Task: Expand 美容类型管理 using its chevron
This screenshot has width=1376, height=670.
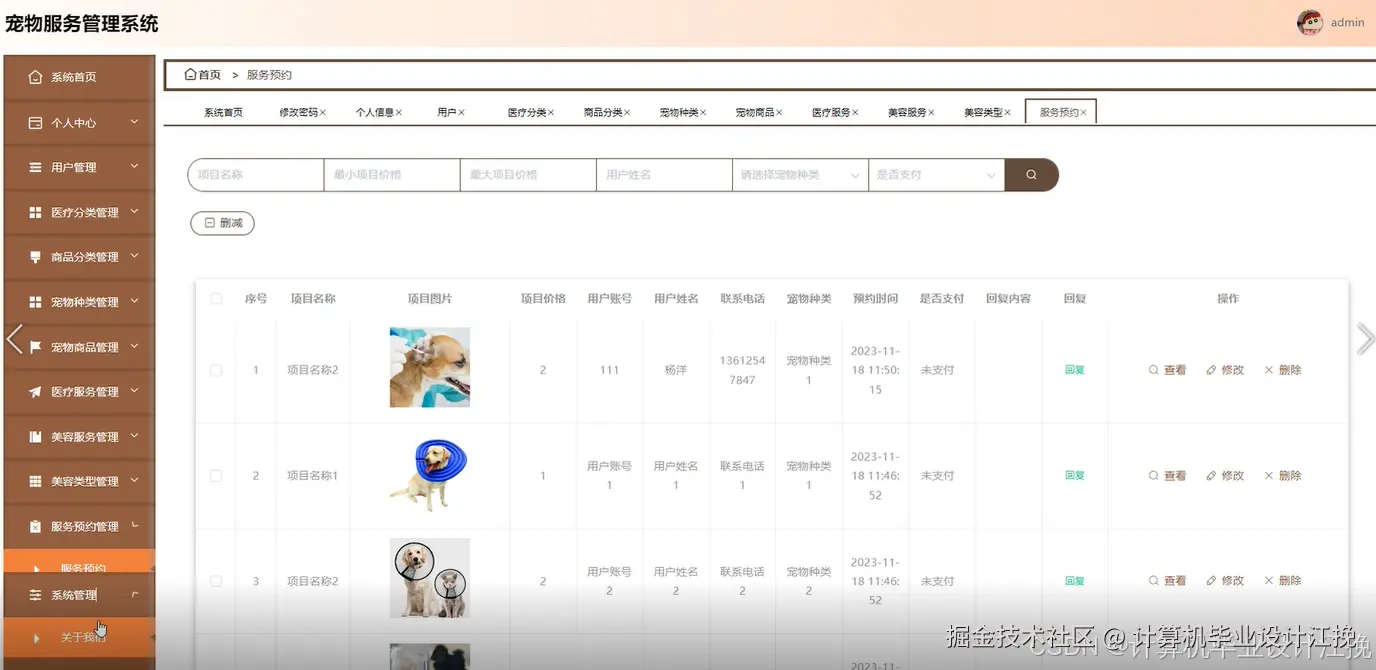Action: pos(134,480)
